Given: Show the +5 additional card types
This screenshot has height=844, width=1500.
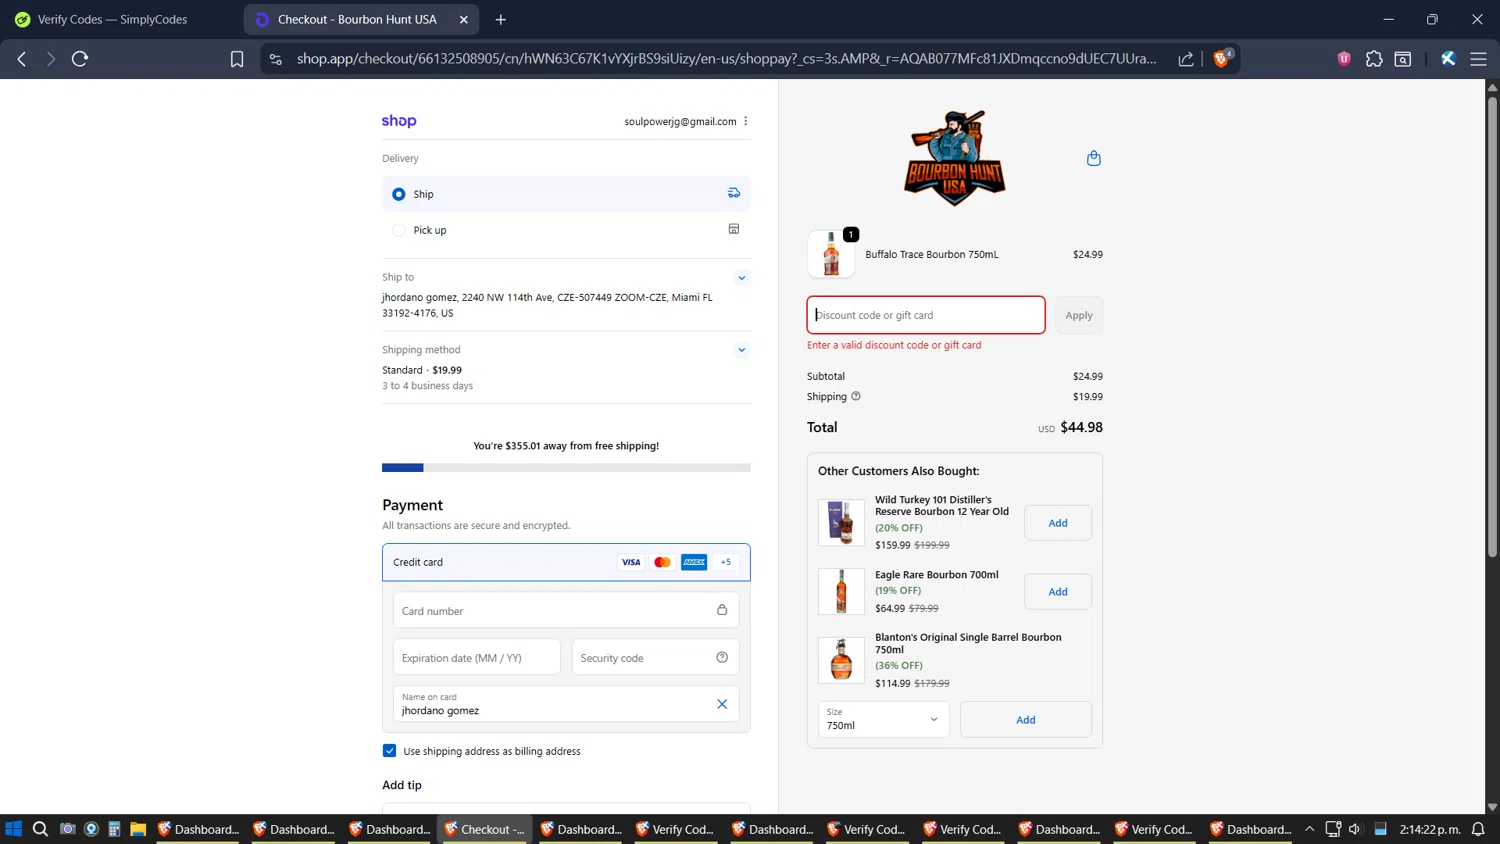Looking at the screenshot, I should (726, 562).
